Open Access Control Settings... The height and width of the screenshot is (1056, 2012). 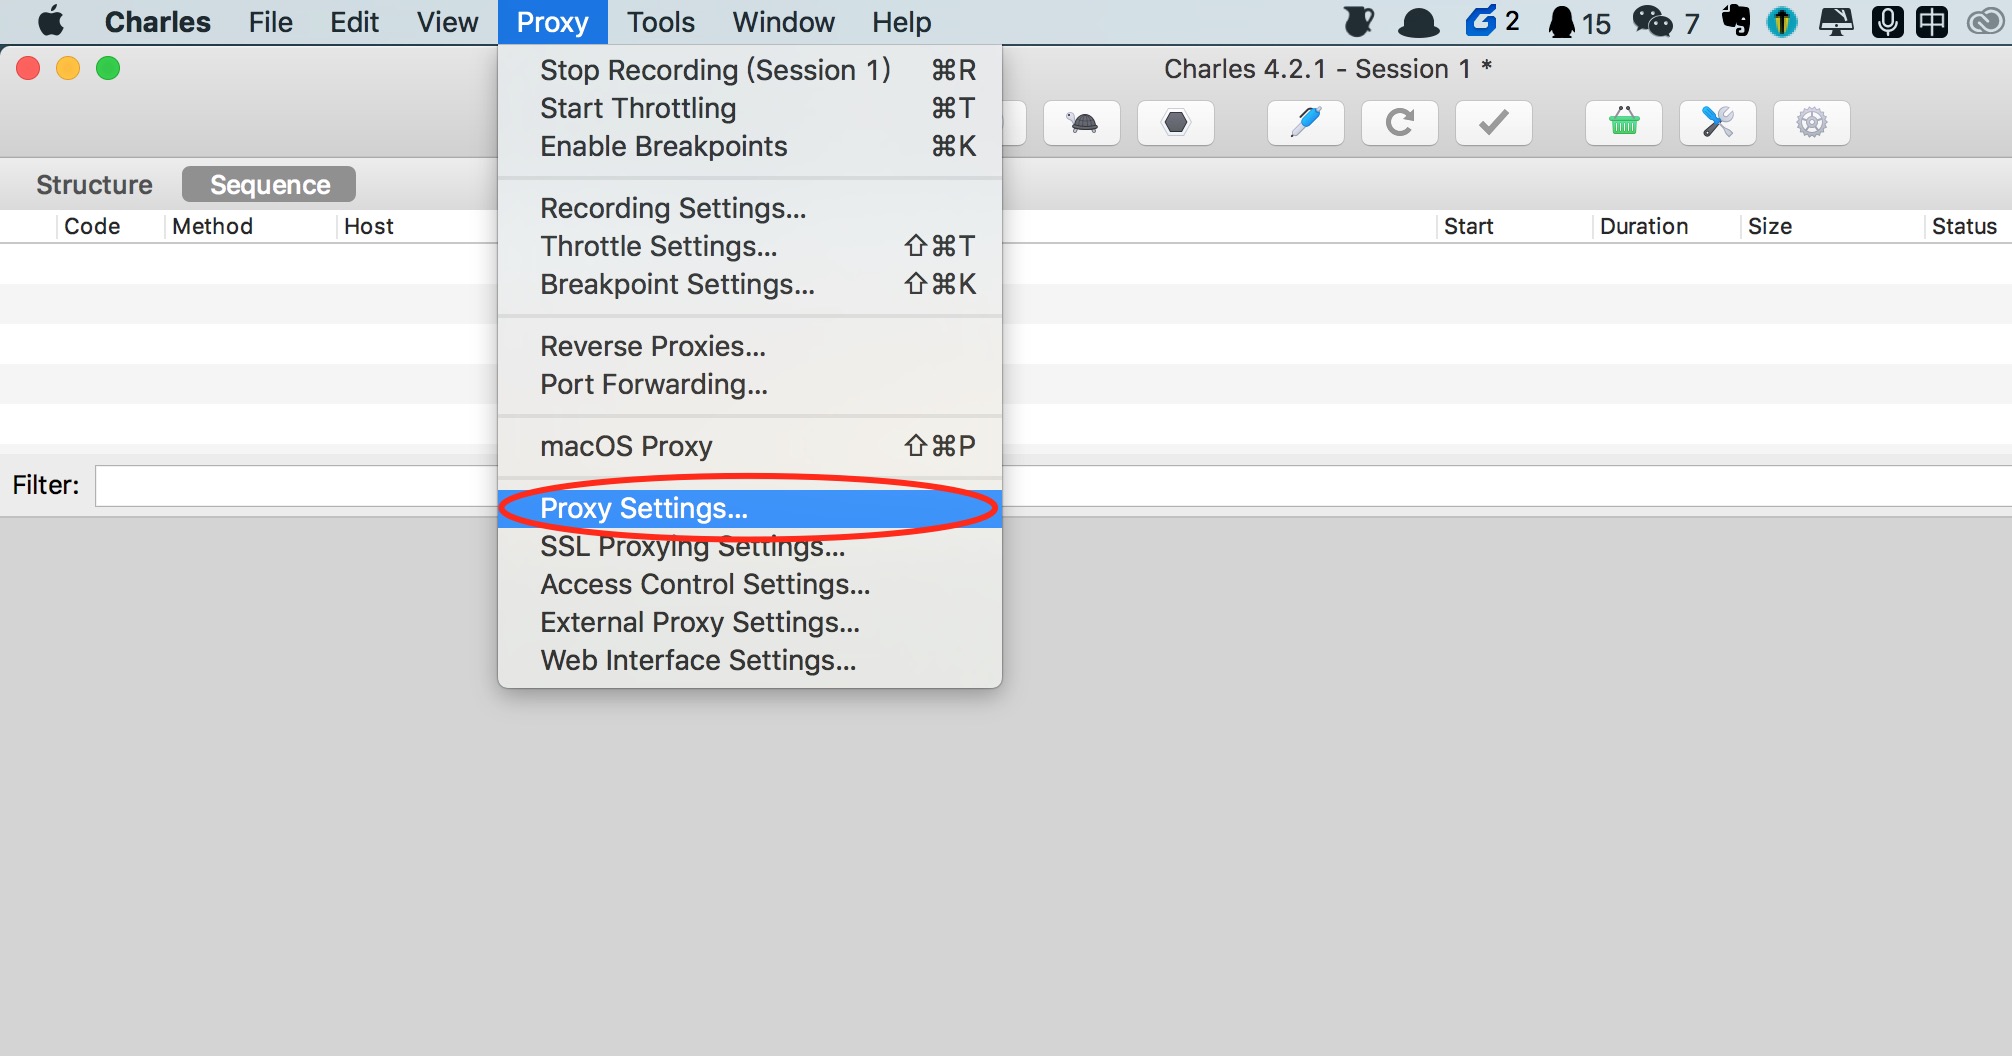[750, 584]
